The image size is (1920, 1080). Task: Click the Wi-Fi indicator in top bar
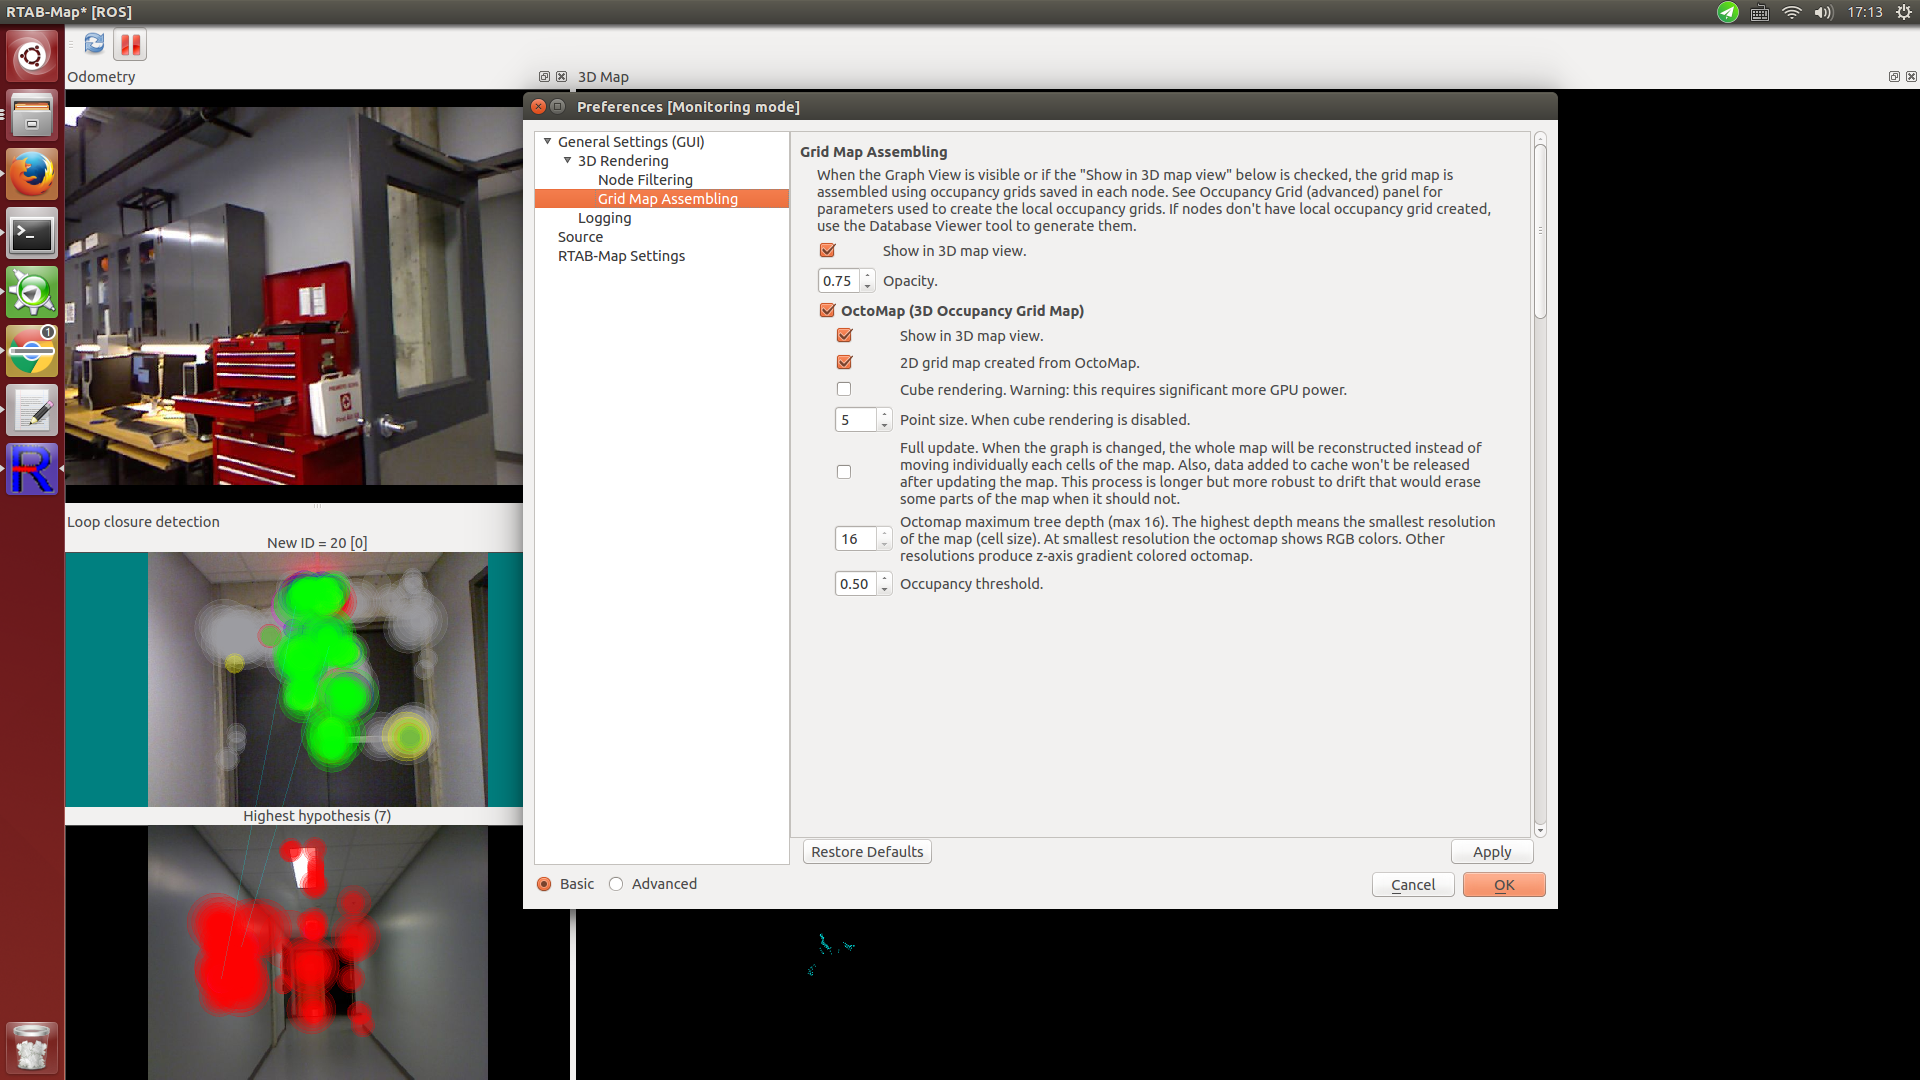coord(1791,13)
